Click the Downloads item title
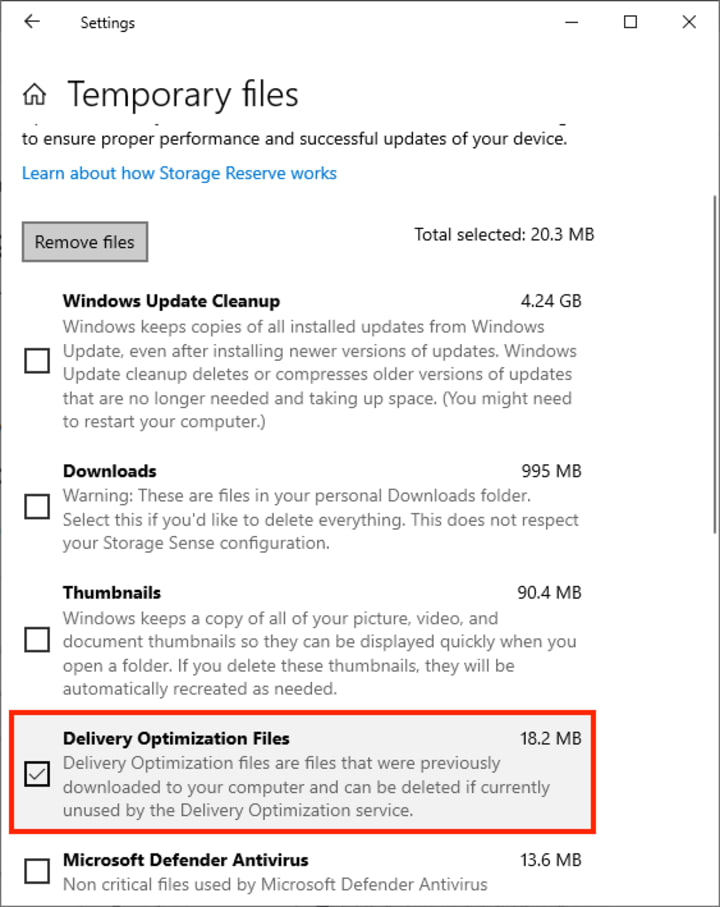This screenshot has height=907, width=720. (x=110, y=471)
